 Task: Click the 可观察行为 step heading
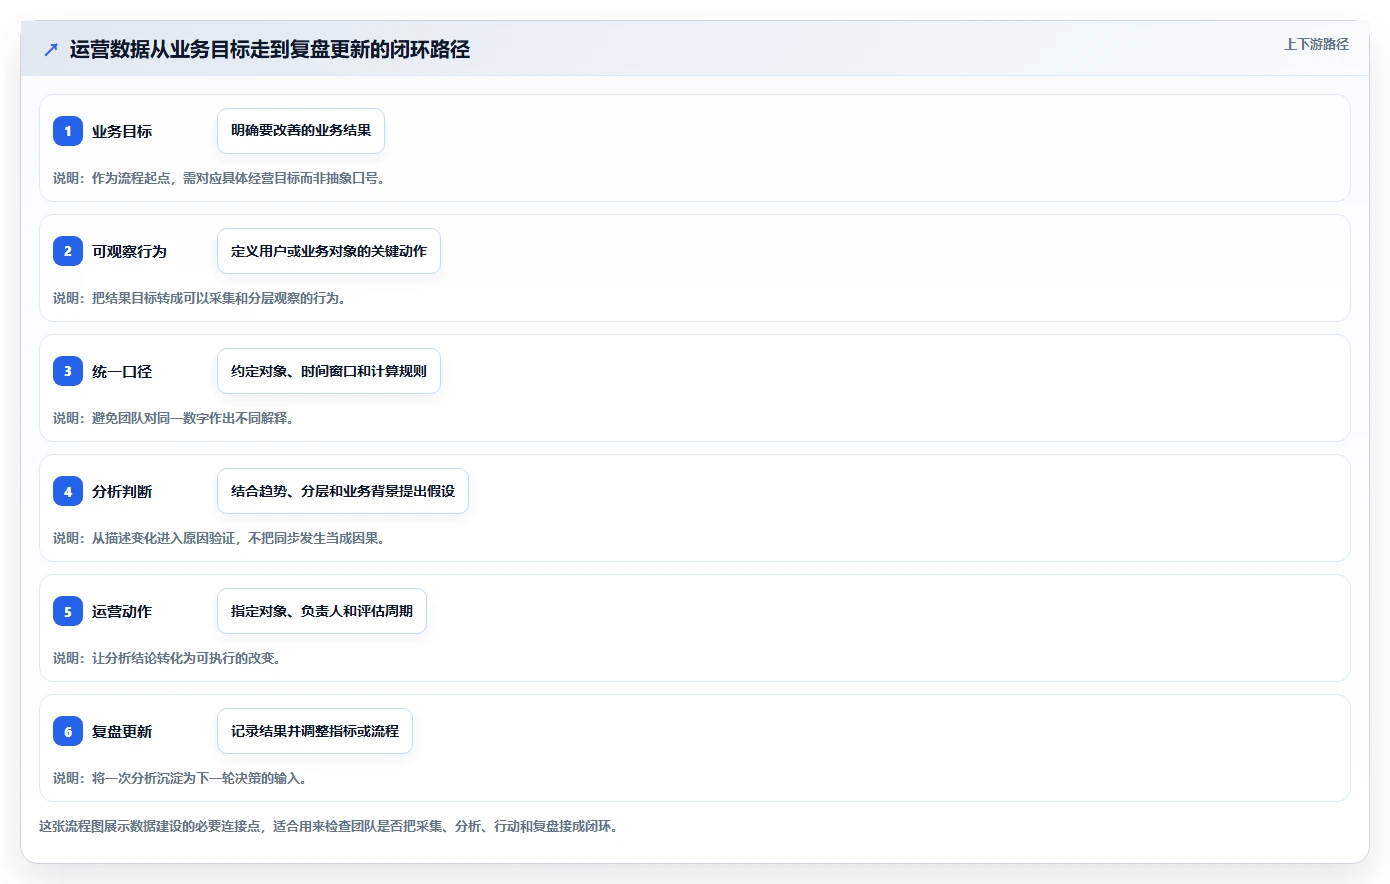[129, 251]
